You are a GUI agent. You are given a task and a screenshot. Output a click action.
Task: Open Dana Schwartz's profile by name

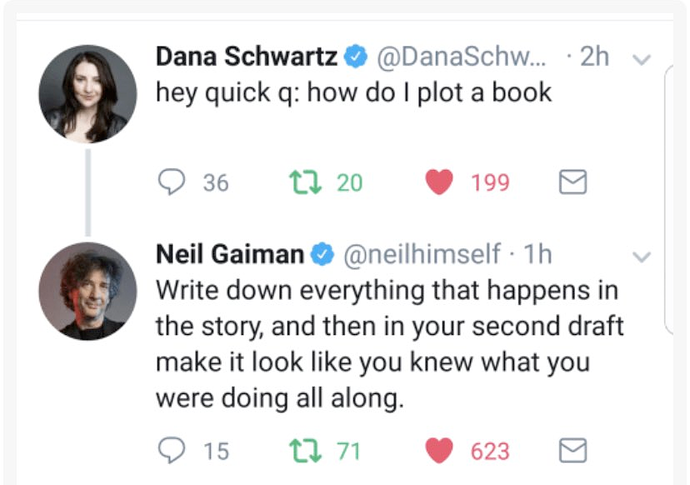246,58
